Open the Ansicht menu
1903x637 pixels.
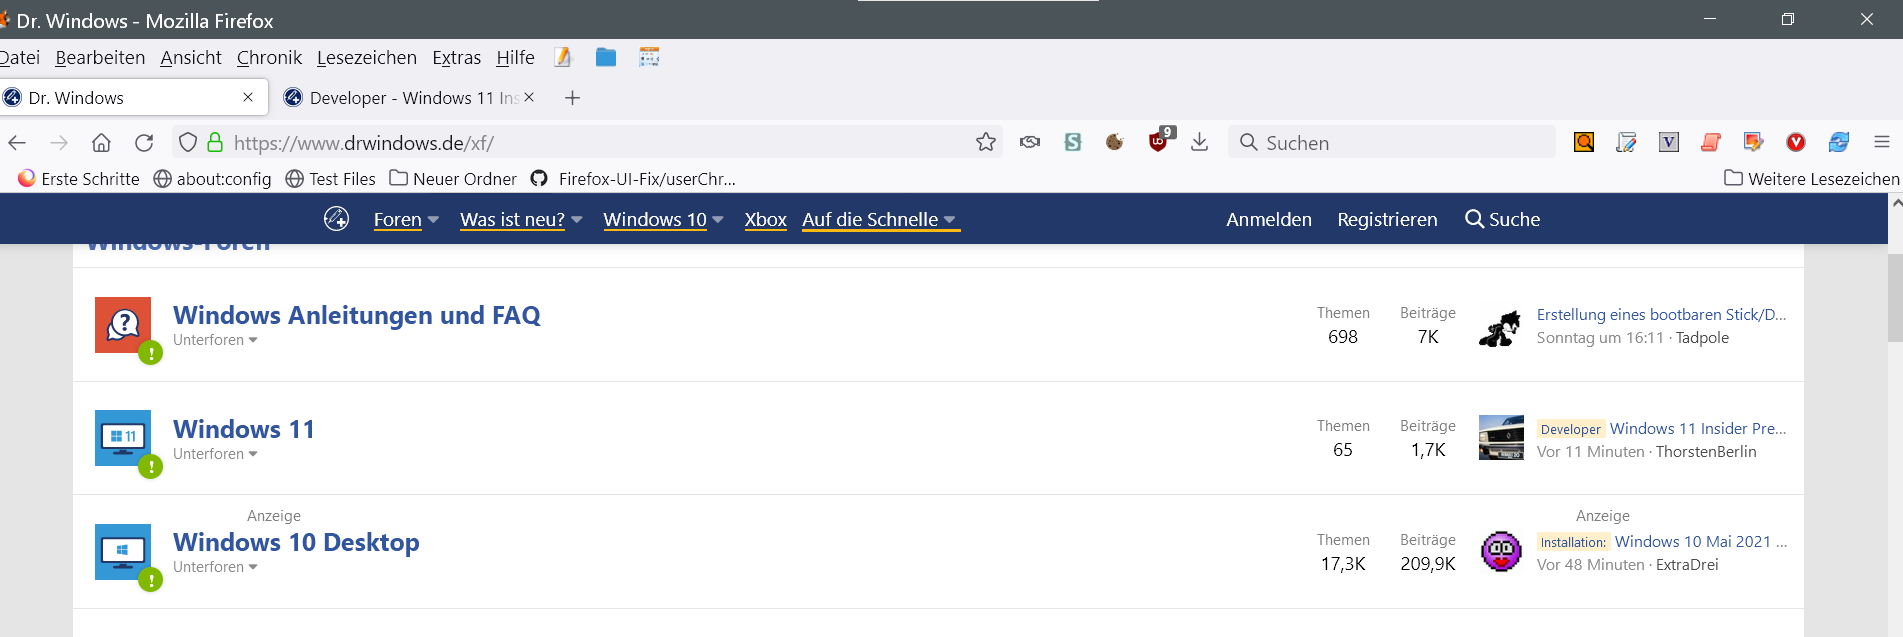tap(191, 57)
